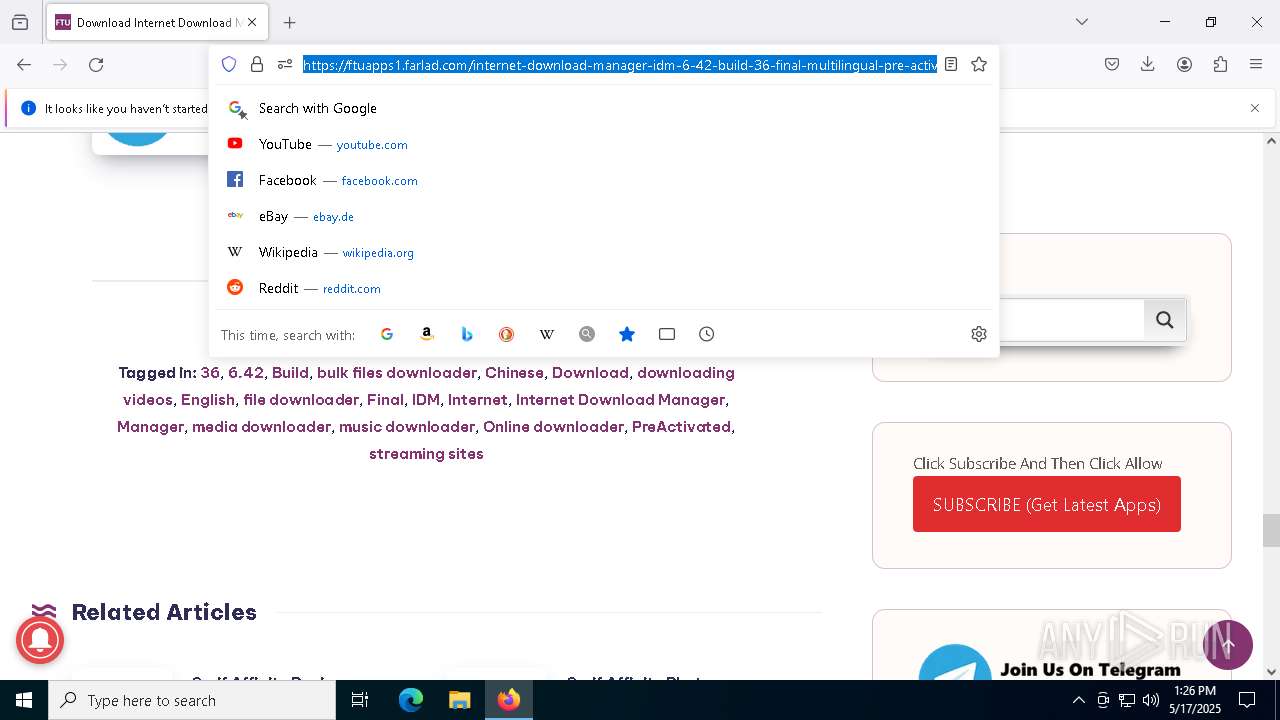Open the Firefox application menu
1280x720 pixels.
pyautogui.click(x=1256, y=64)
